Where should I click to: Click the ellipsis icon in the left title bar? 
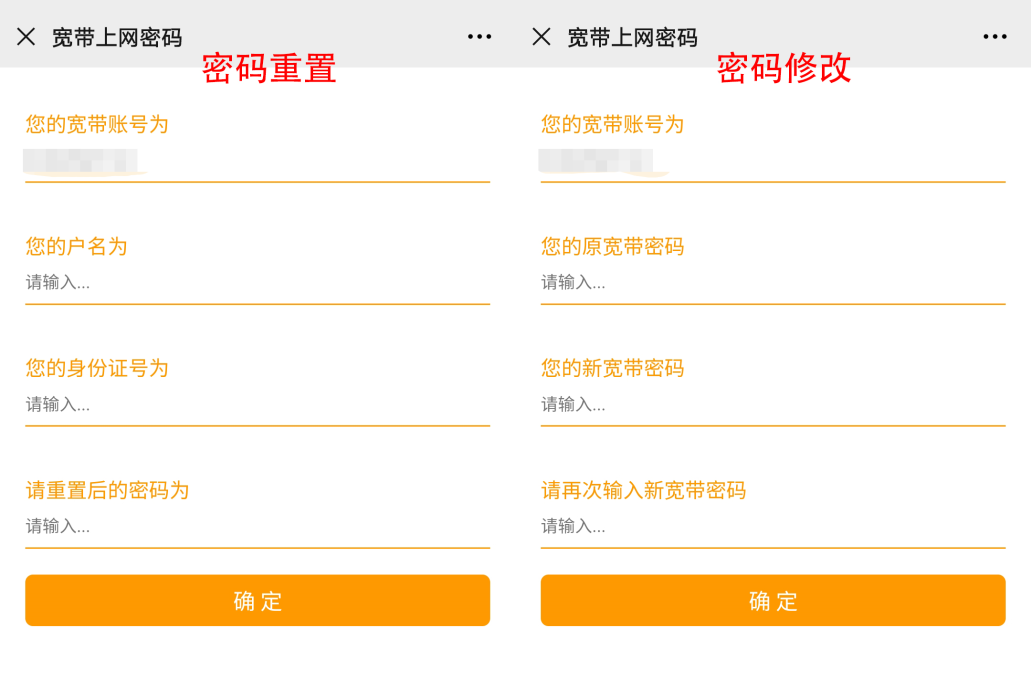pos(479,36)
